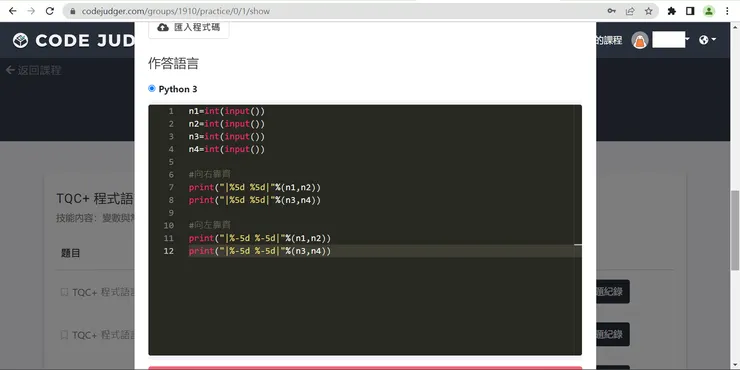Click code line 8 print with n3,n4

click(x=255, y=200)
